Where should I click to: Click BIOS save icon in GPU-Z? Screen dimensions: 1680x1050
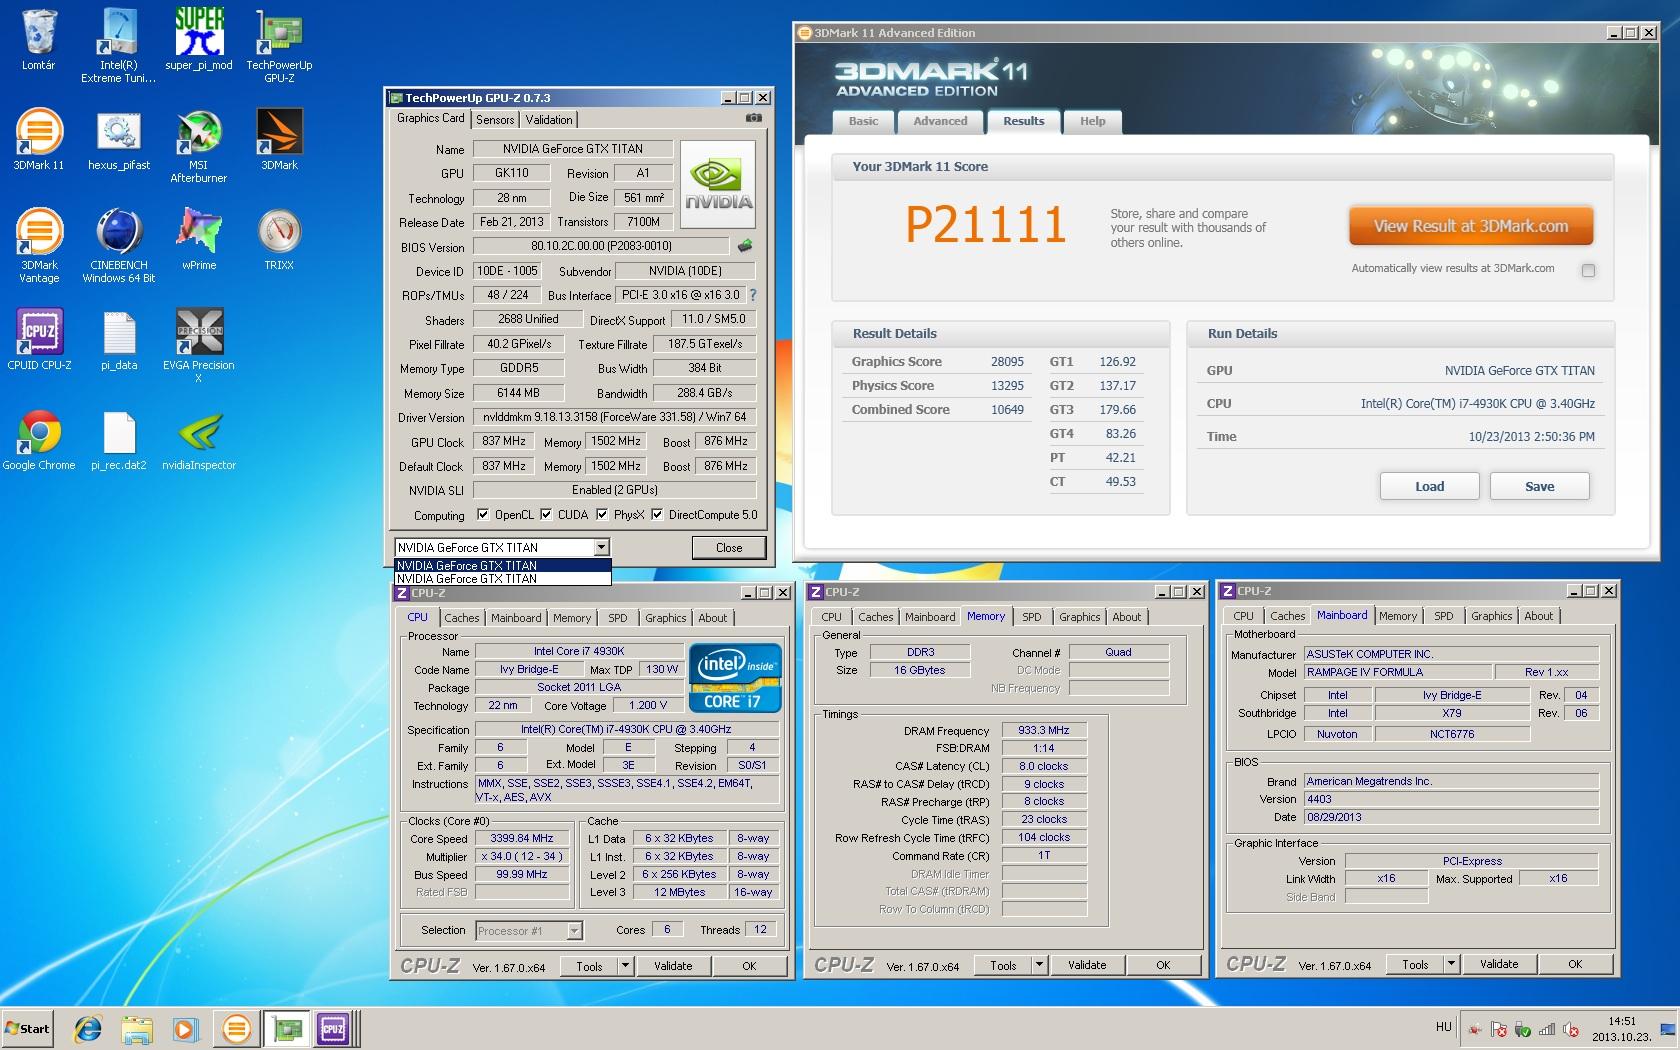click(x=745, y=245)
